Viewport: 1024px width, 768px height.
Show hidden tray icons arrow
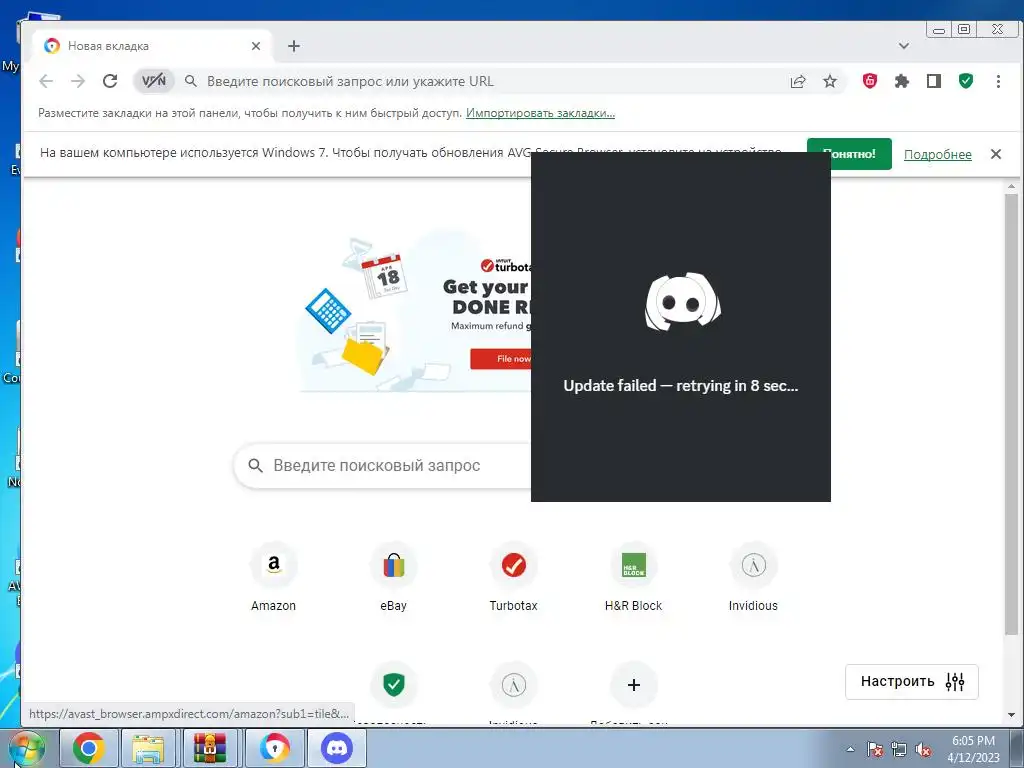[850, 749]
